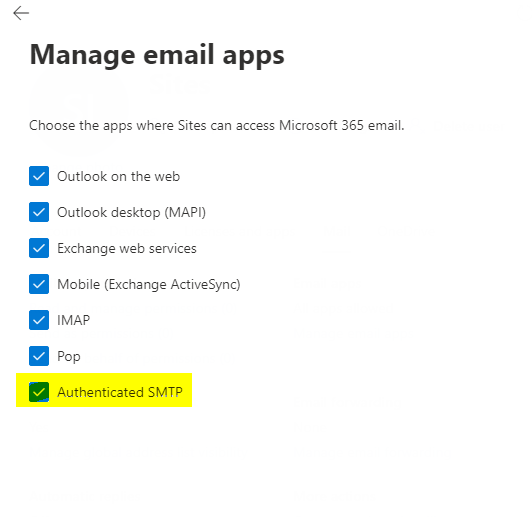Click the 'Outlook on the web' label
This screenshot has width=532, height=517.
pyautogui.click(x=118, y=176)
